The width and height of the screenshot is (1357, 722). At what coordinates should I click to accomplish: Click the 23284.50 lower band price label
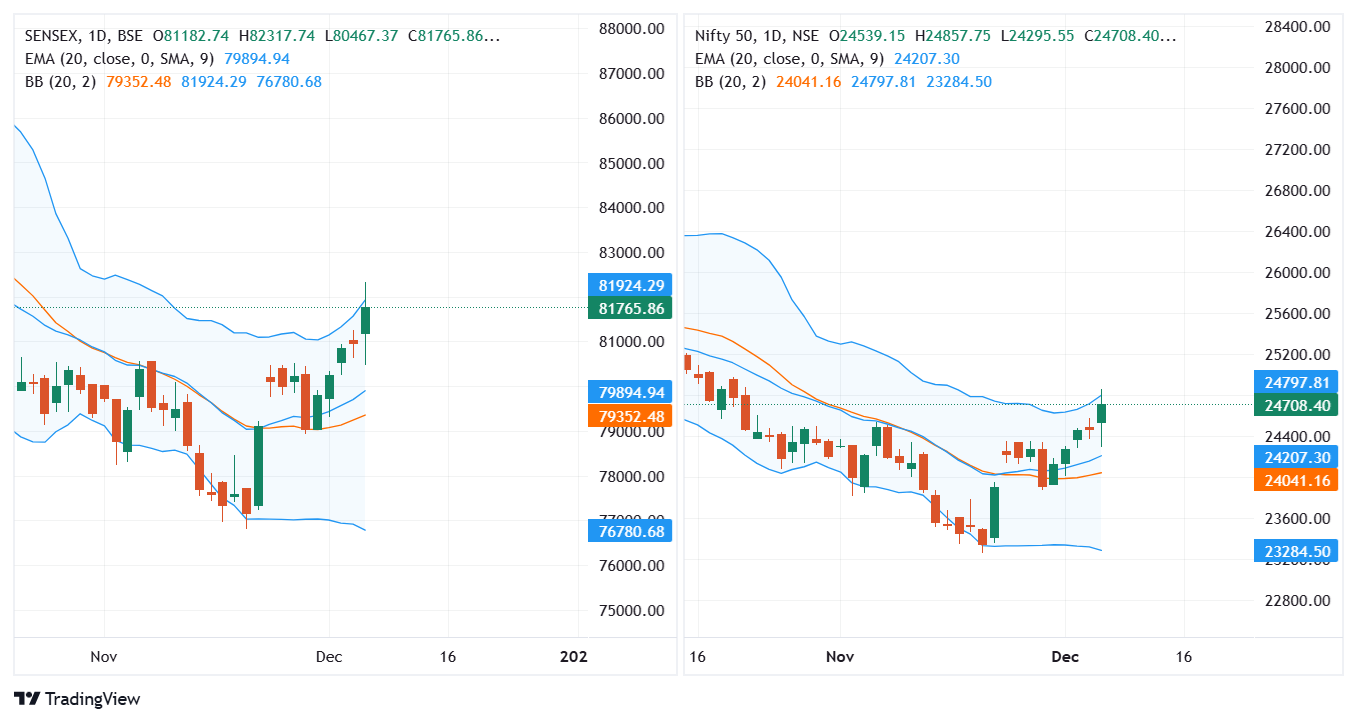[x=1296, y=551]
